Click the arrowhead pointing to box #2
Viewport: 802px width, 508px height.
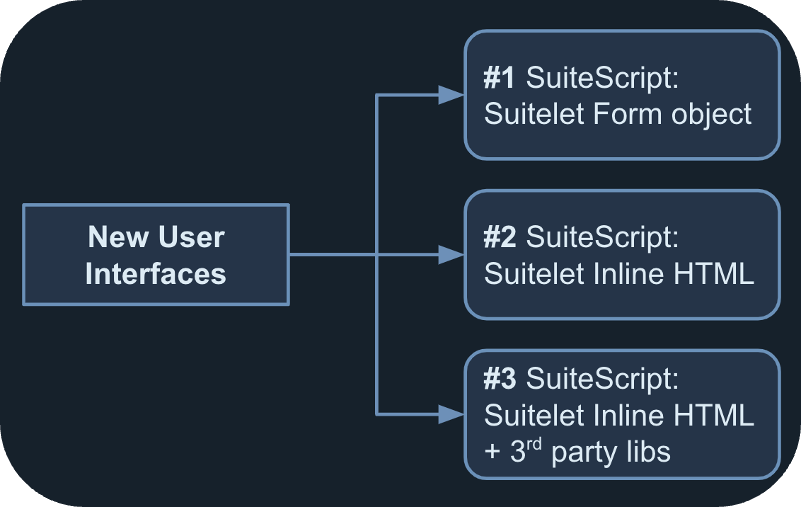point(452,254)
